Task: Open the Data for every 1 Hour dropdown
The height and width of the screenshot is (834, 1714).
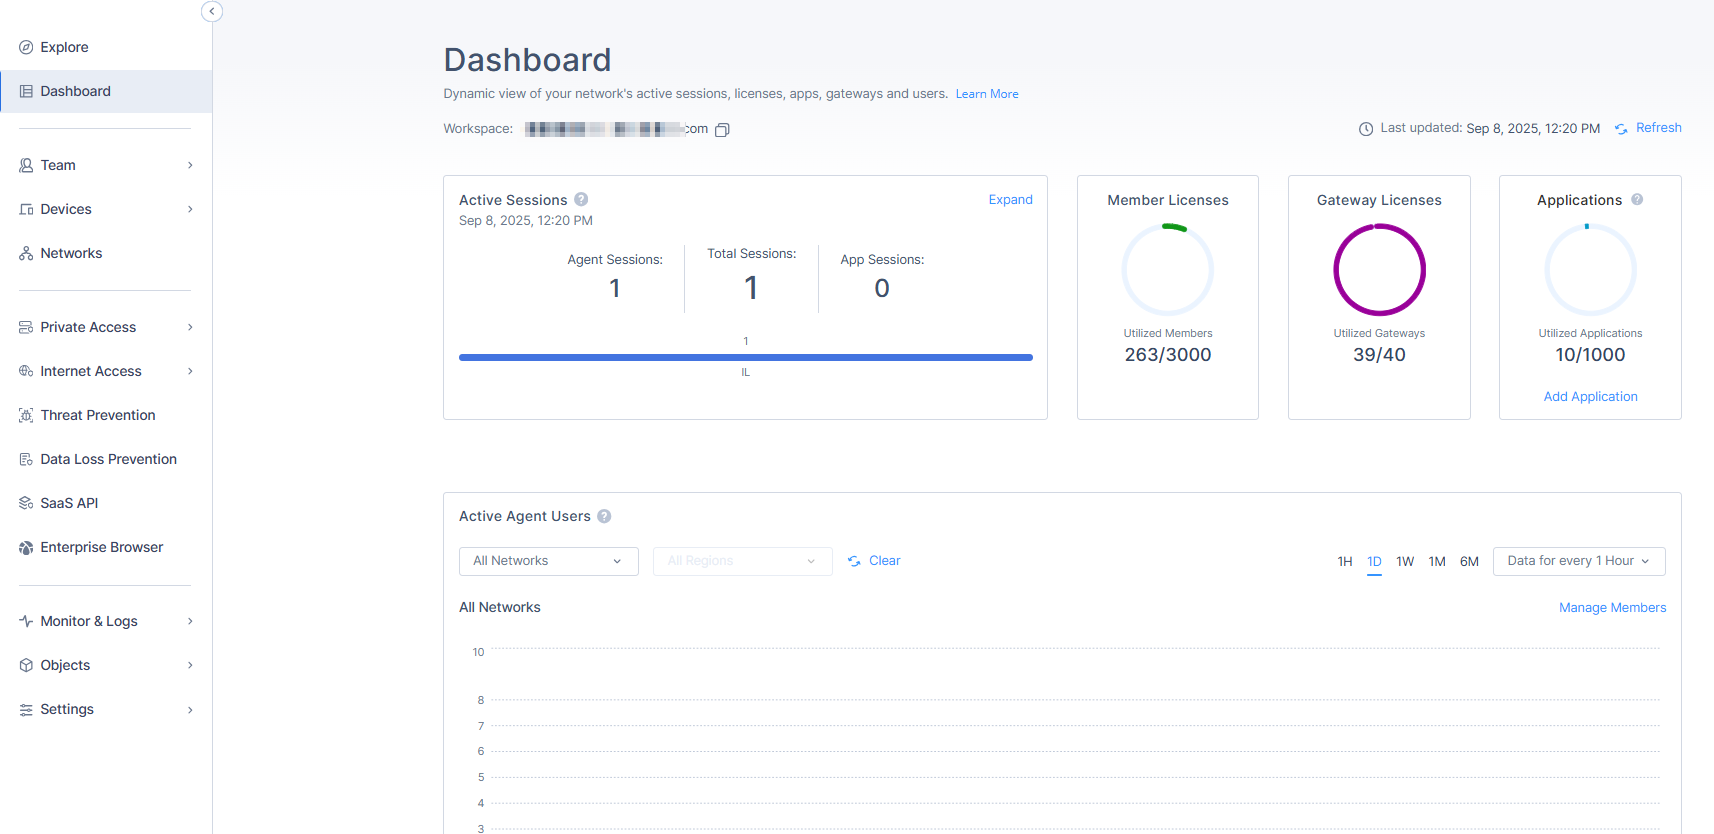Action: click(x=1579, y=561)
